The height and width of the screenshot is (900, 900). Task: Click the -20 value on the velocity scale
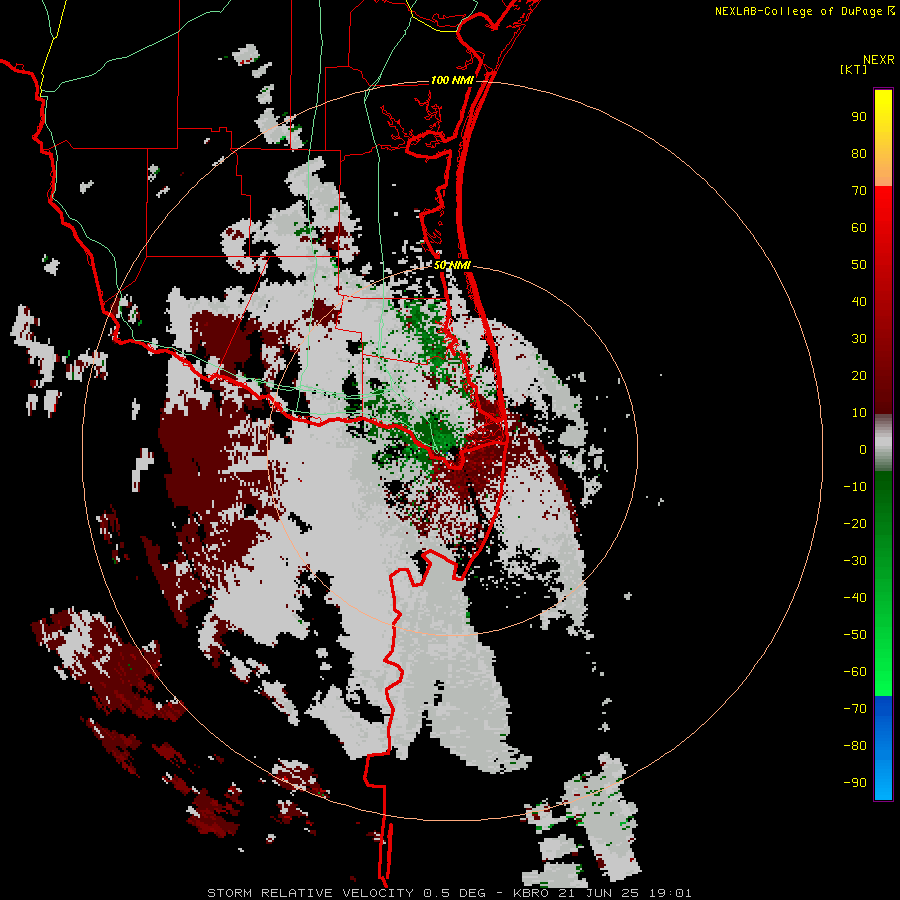[x=855, y=524]
